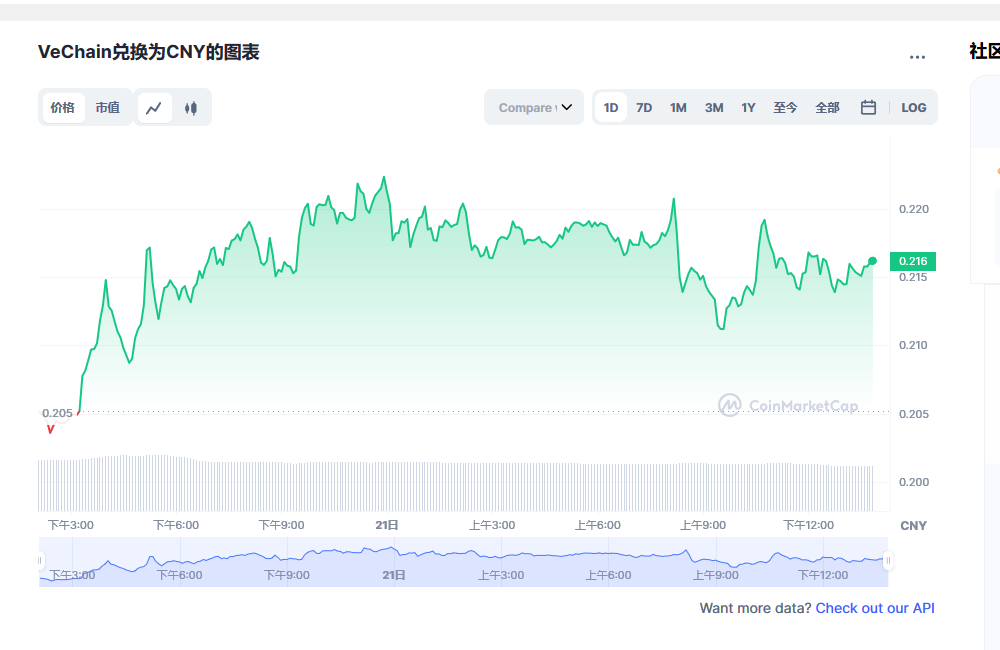Image resolution: width=1000 pixels, height=650 pixels.
Task: Click the 0.200 y-axis label
Action: click(x=913, y=482)
